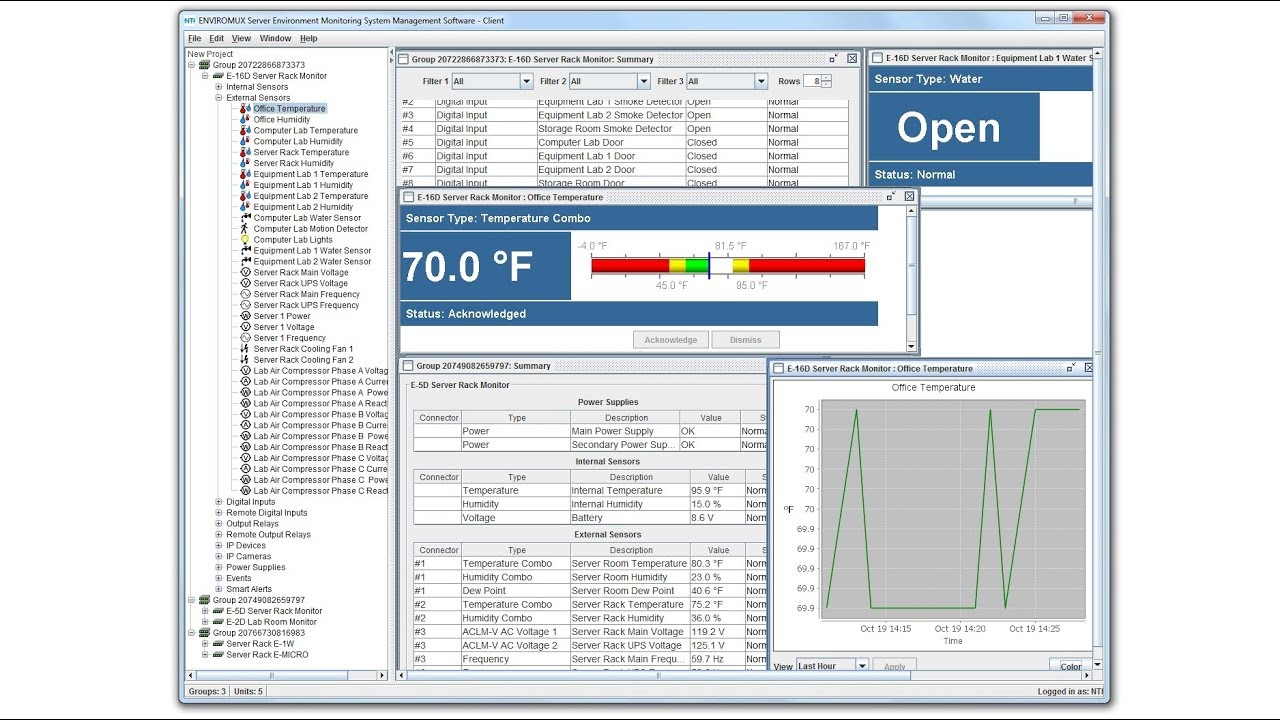This screenshot has width=1280, height=720.
Task: Expand the E-2D Lab Room Monitor node
Action: click(205, 622)
